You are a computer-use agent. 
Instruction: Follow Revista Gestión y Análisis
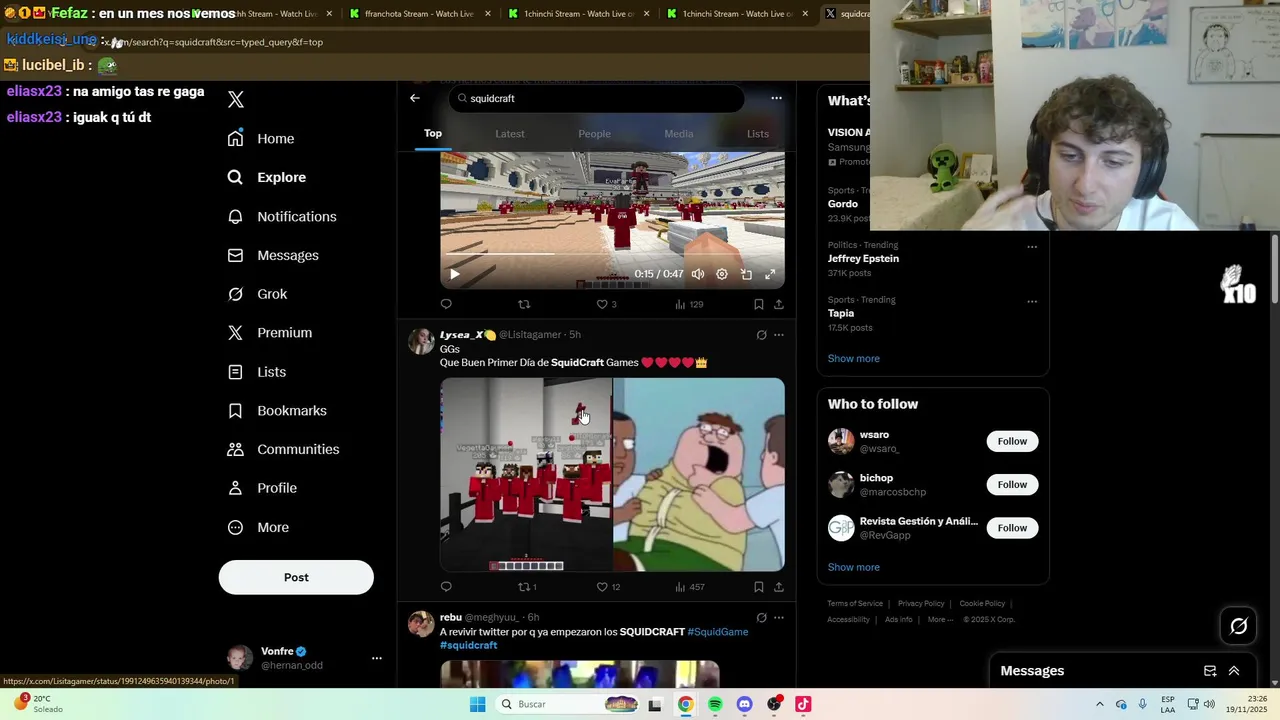click(1012, 527)
